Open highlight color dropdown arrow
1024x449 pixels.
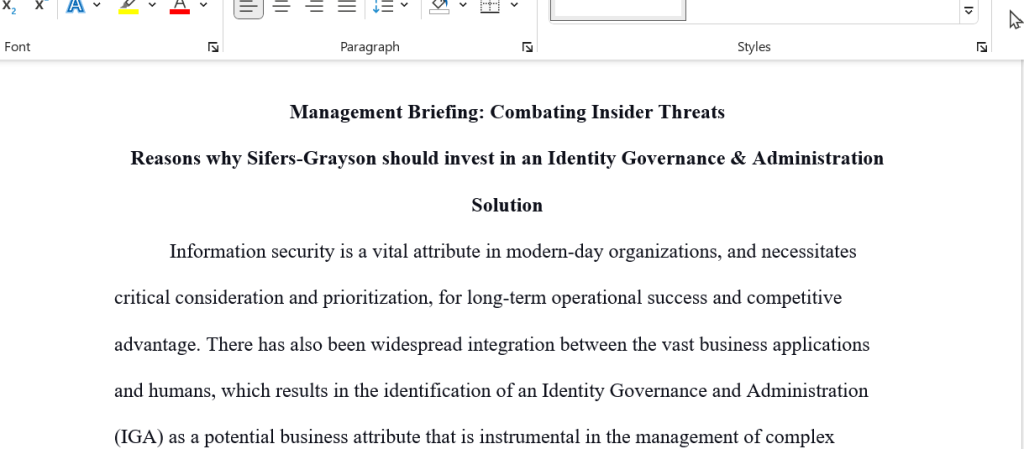tap(152, 5)
